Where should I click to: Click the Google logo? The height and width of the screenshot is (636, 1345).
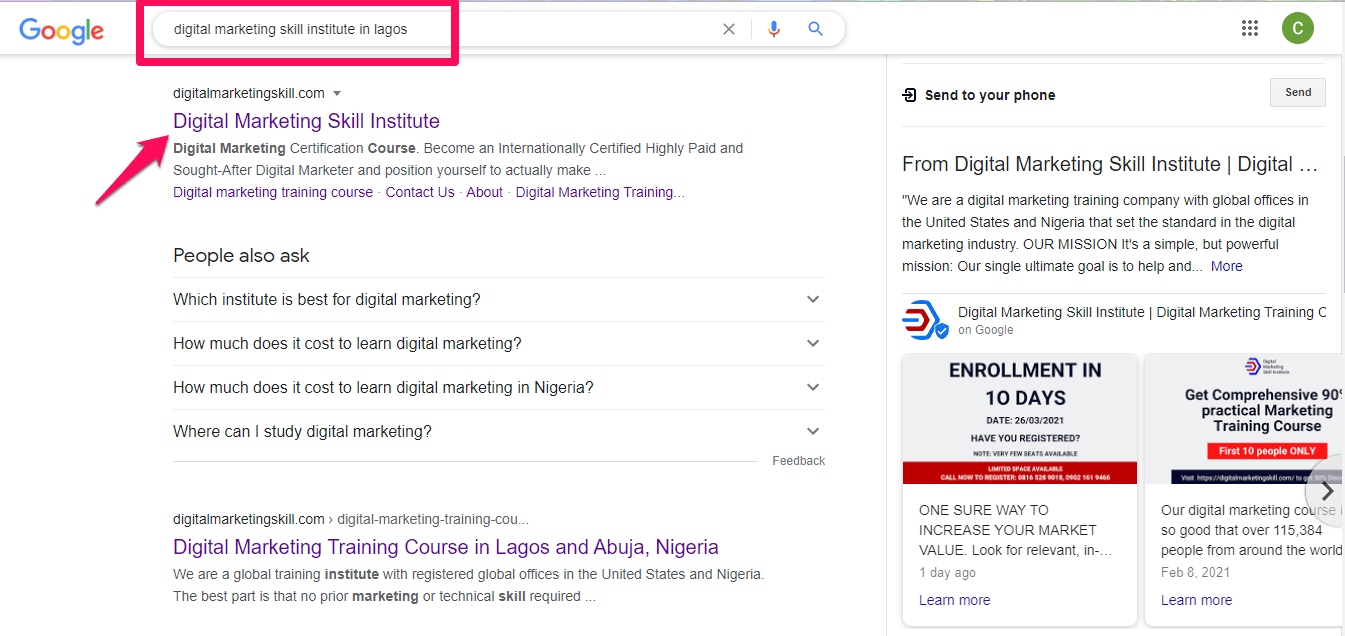pos(61,30)
